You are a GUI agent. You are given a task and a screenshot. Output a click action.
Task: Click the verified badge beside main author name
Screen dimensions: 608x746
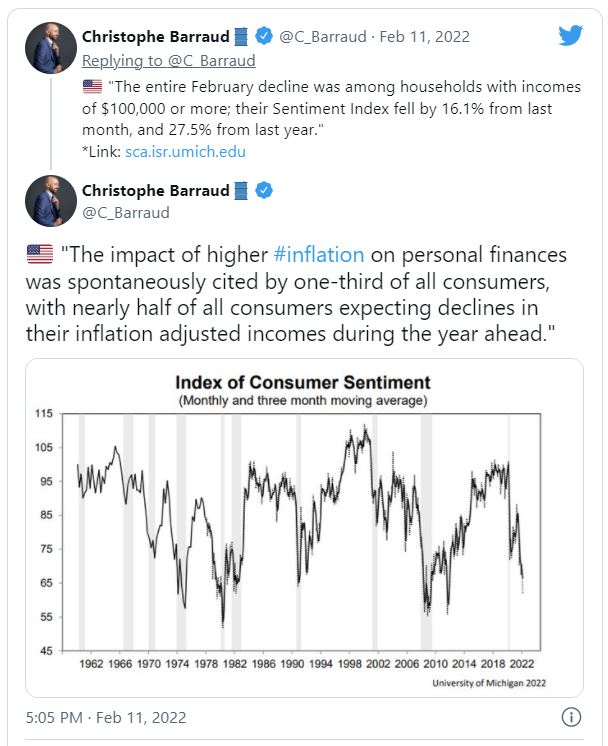(264, 190)
